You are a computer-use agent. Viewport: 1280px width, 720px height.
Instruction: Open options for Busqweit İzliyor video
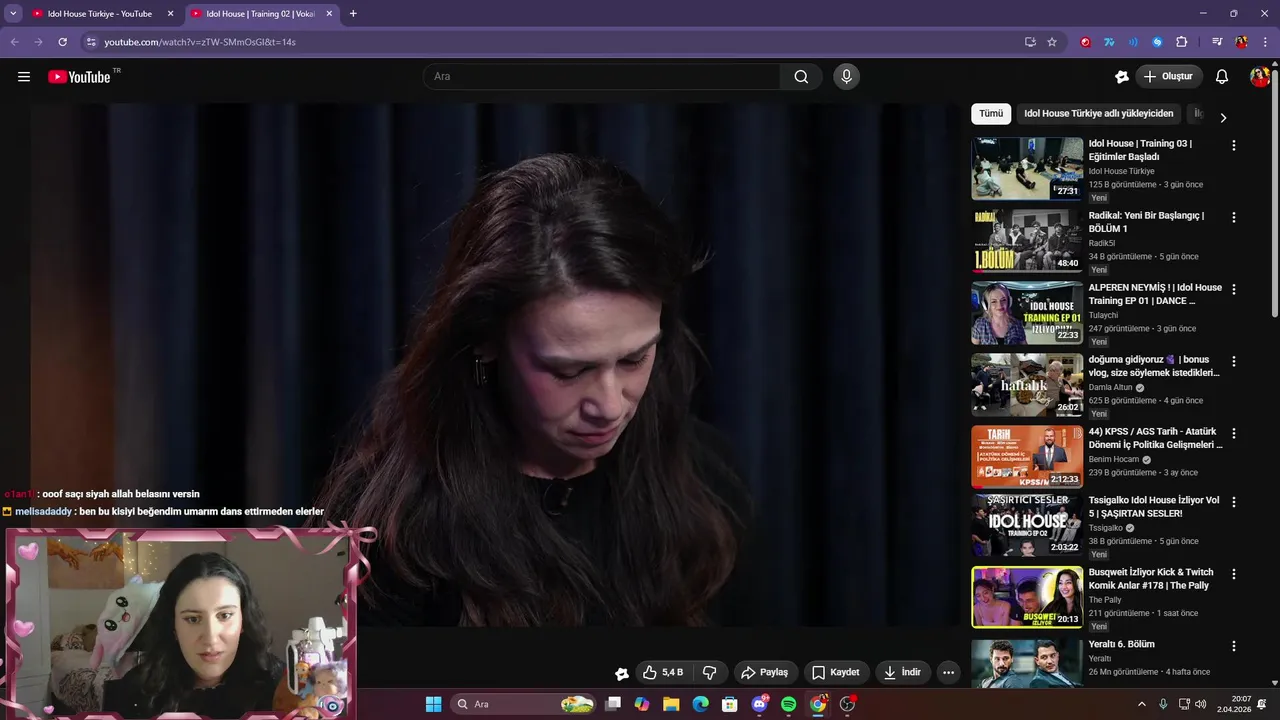point(1233,574)
